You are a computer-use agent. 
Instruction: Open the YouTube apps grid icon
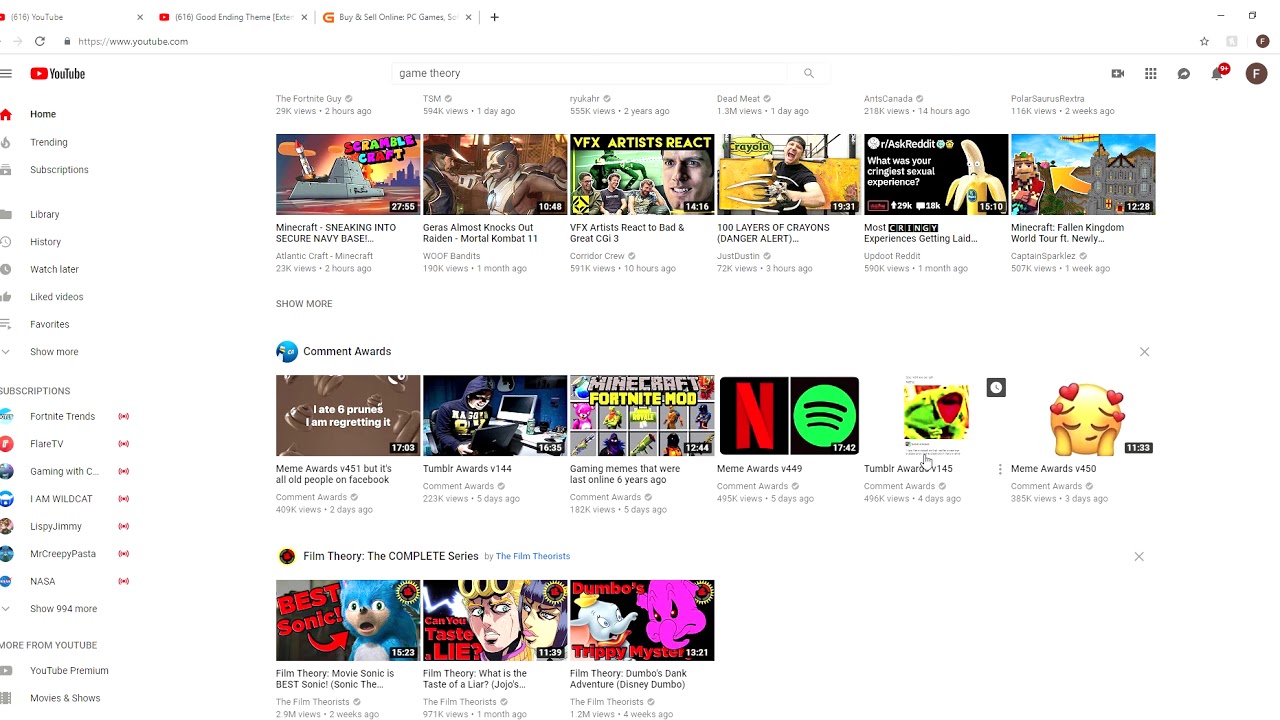click(1151, 73)
